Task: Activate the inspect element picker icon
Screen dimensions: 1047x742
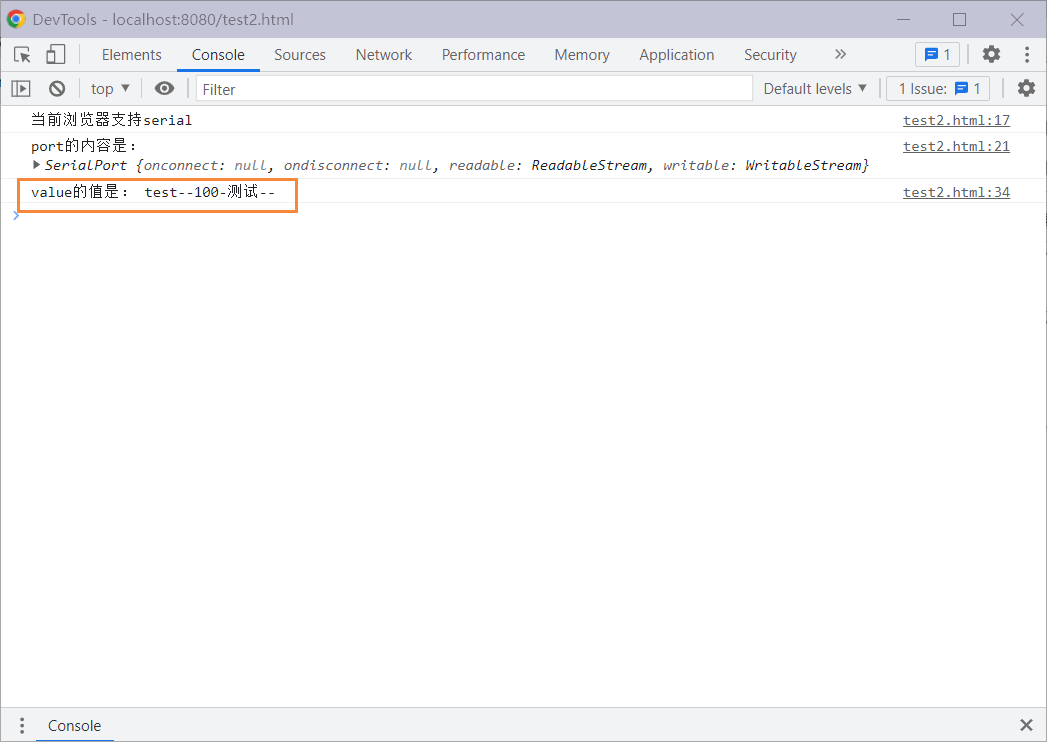Action: point(22,55)
